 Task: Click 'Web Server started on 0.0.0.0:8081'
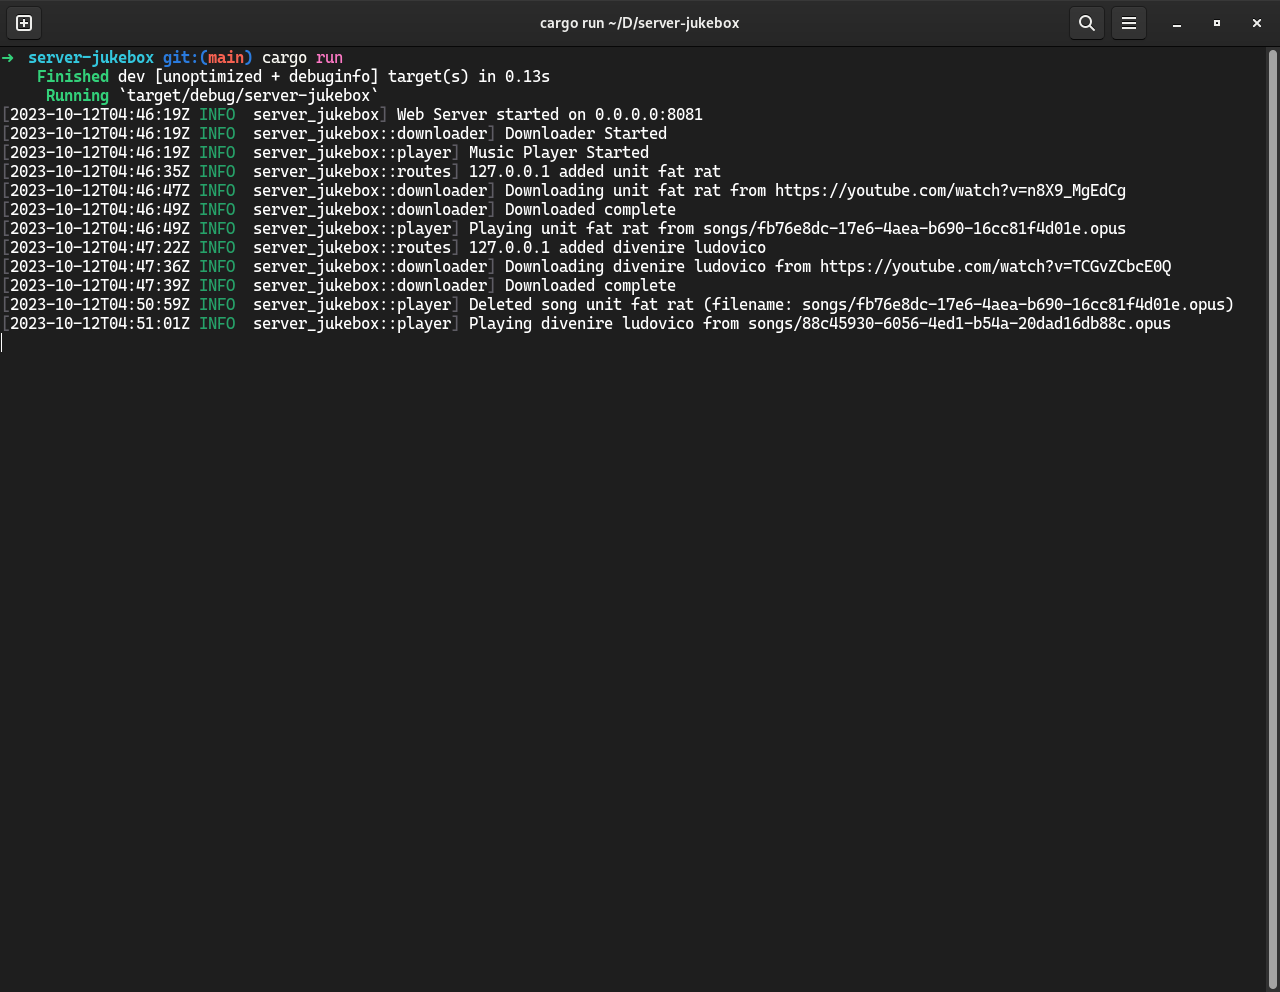point(549,114)
